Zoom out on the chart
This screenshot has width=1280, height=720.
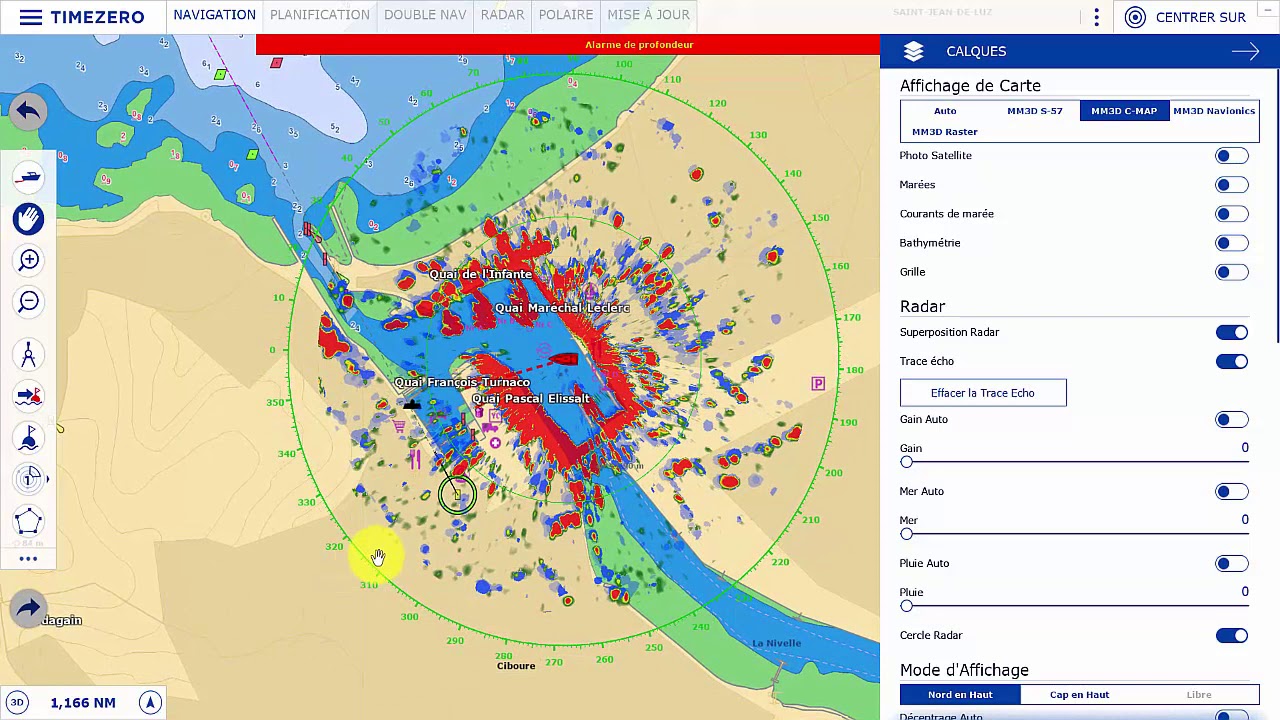point(28,302)
